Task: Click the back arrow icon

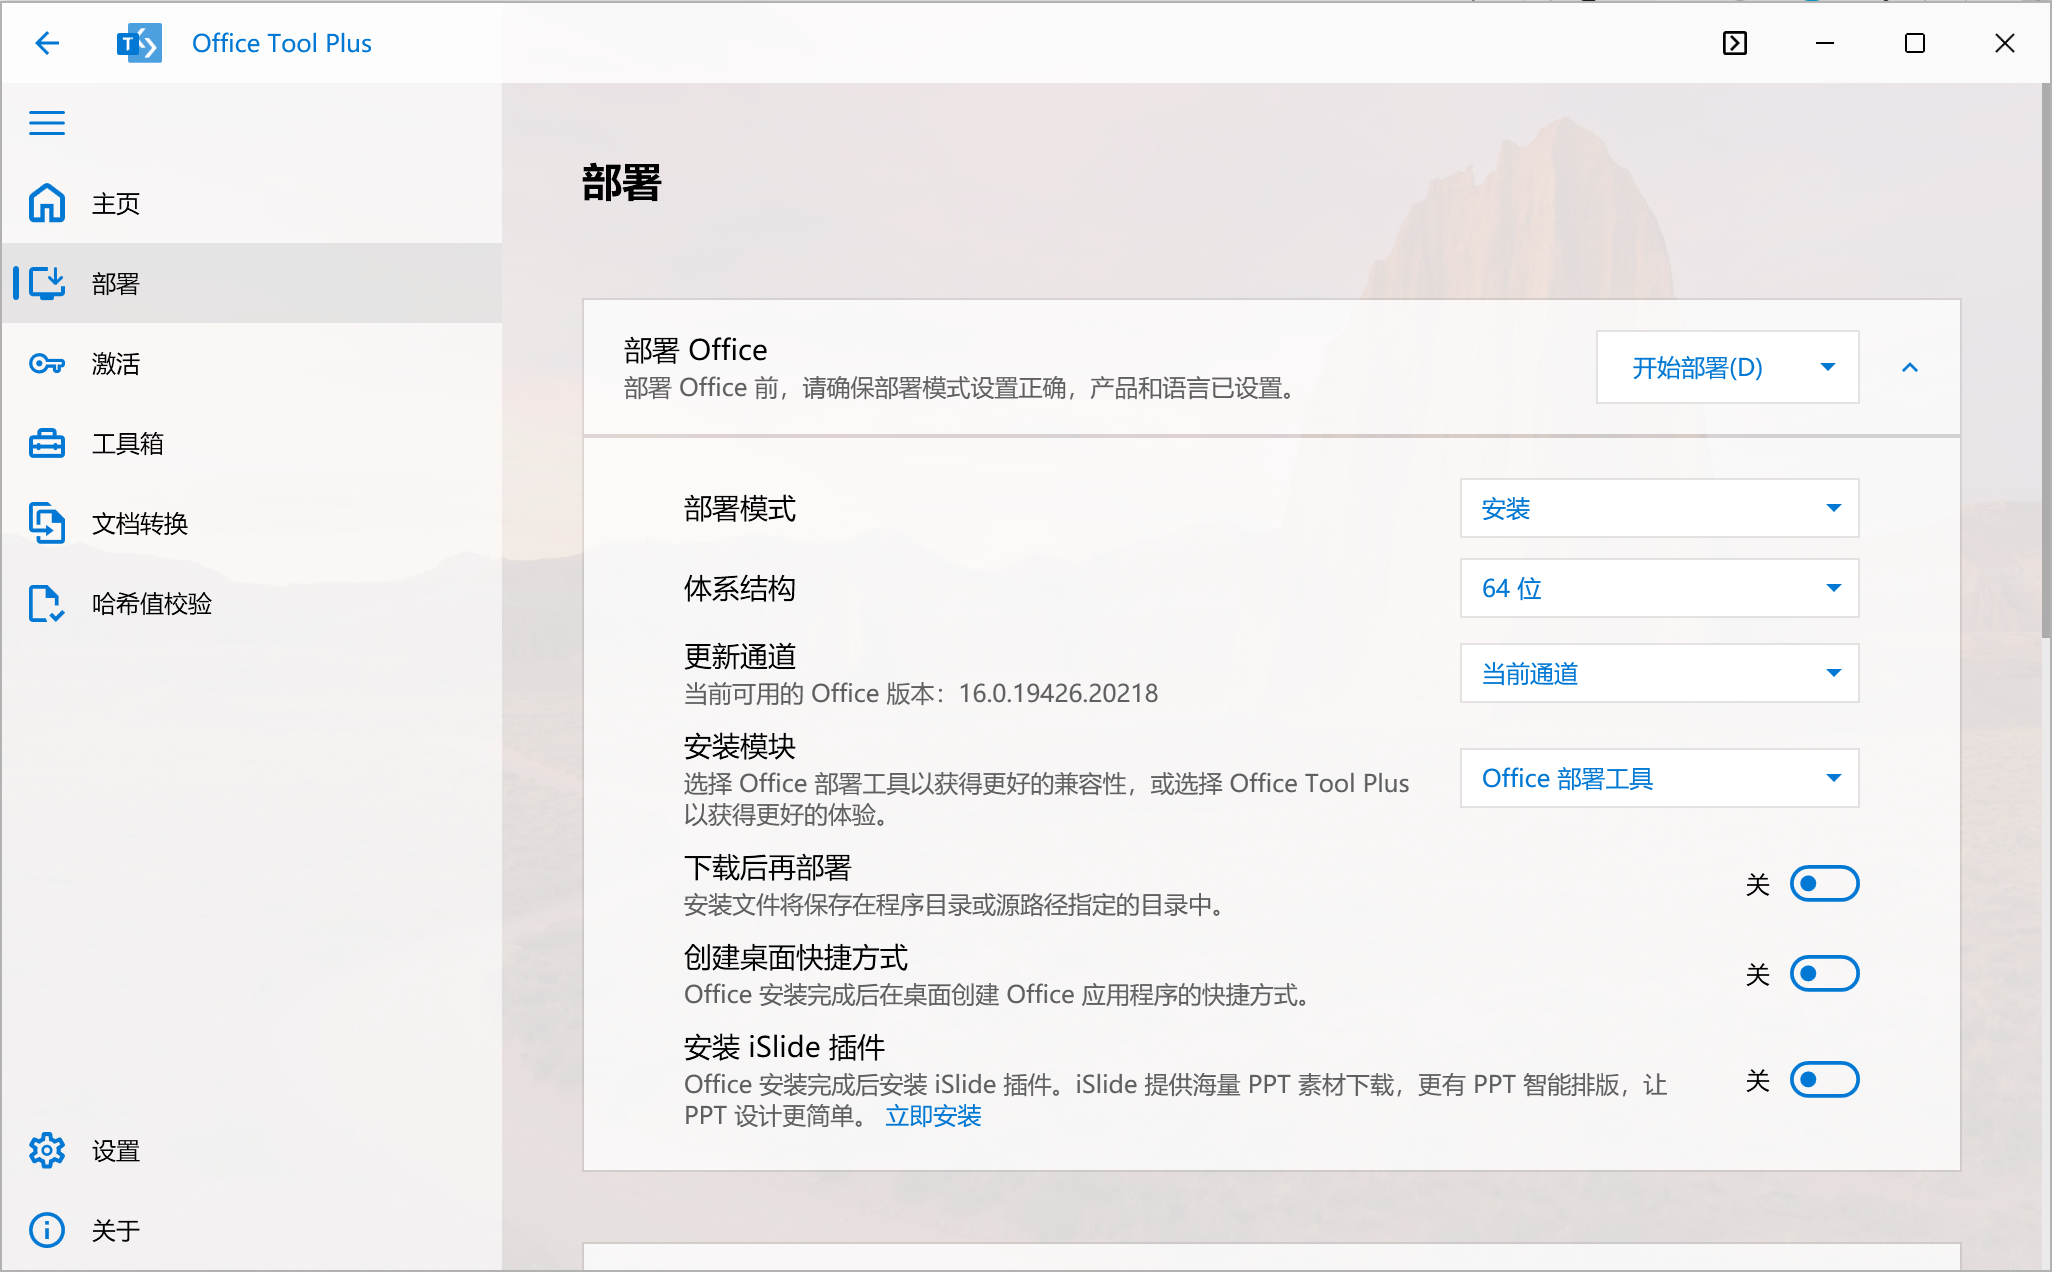Action: (x=47, y=43)
